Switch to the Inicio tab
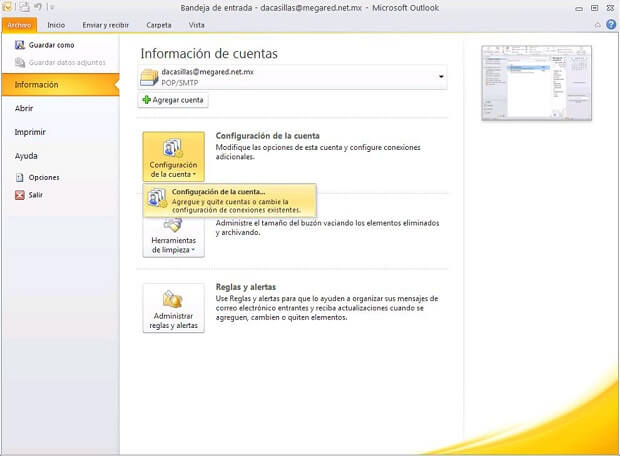 pos(56,25)
